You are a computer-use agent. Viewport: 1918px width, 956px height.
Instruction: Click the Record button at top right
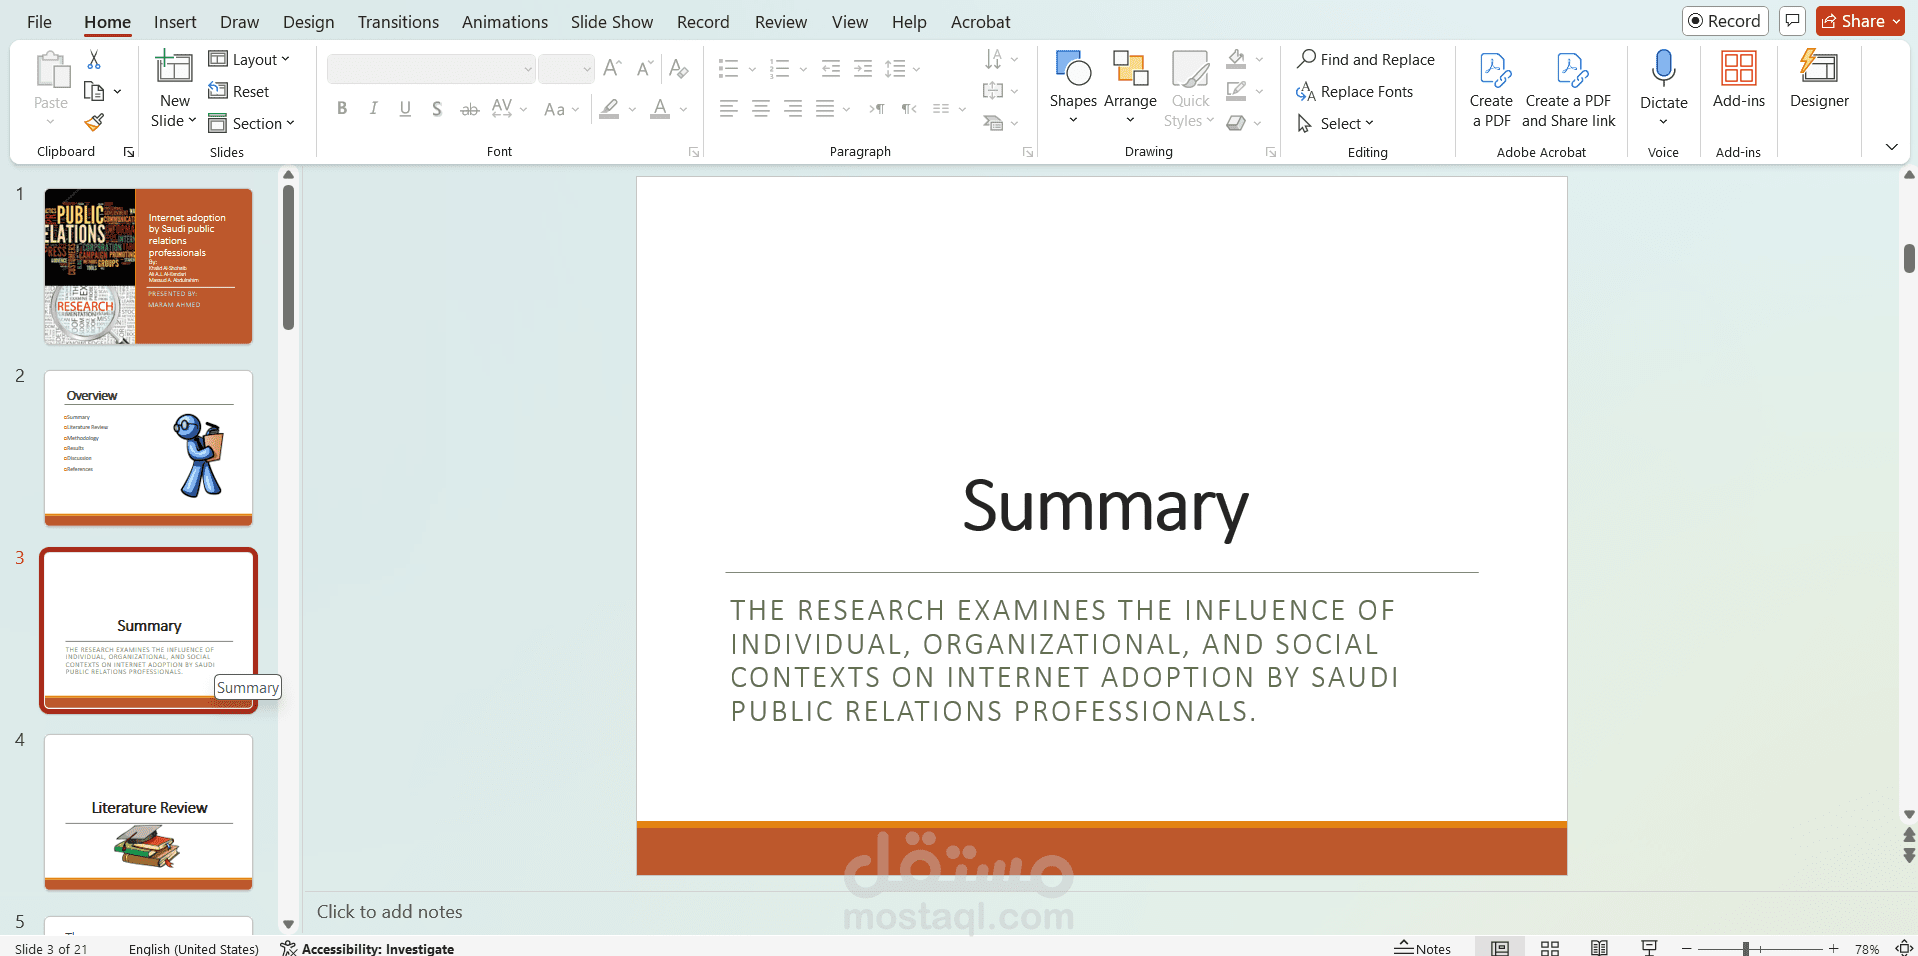point(1725,21)
